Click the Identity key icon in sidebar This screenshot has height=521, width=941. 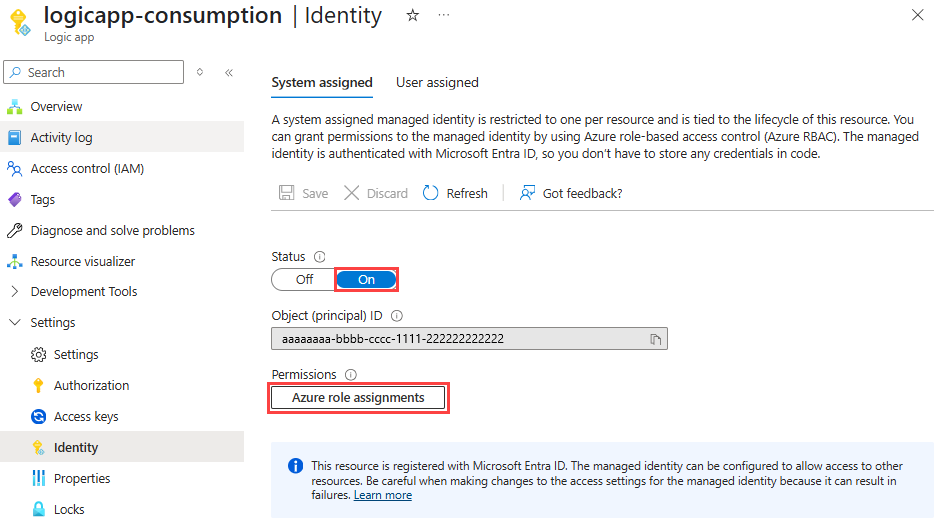pos(38,448)
